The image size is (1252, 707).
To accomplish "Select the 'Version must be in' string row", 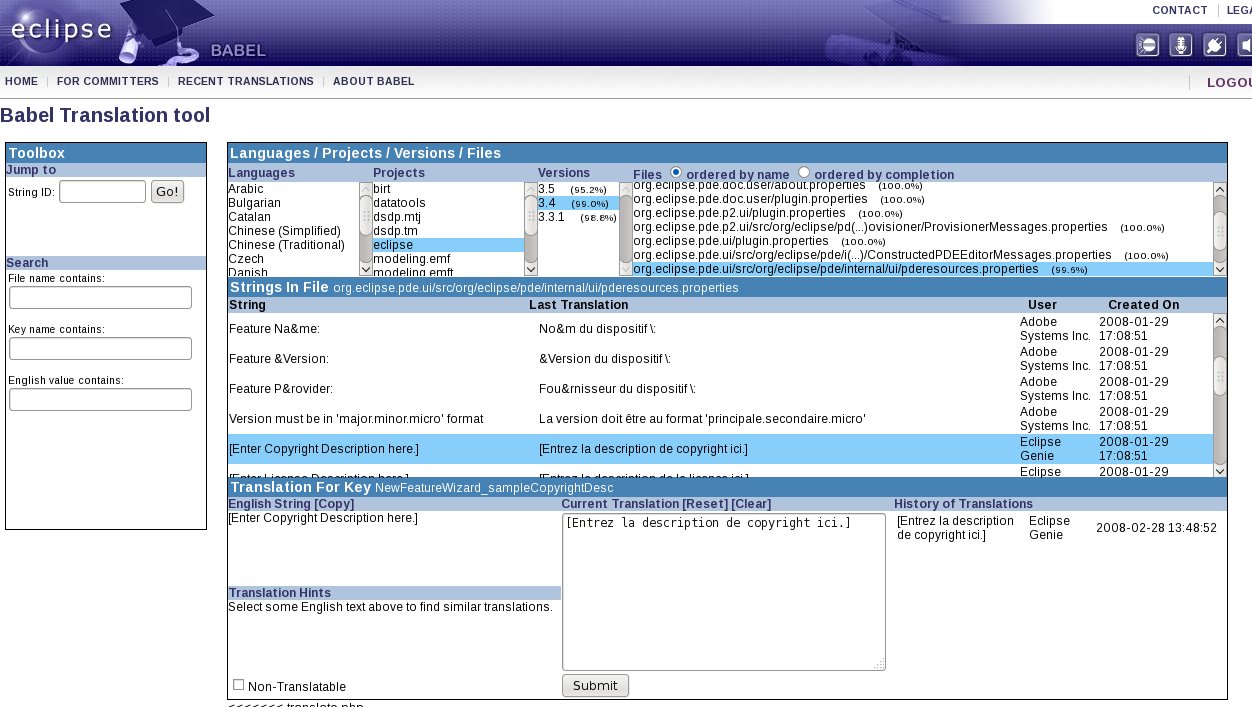I will (720, 419).
